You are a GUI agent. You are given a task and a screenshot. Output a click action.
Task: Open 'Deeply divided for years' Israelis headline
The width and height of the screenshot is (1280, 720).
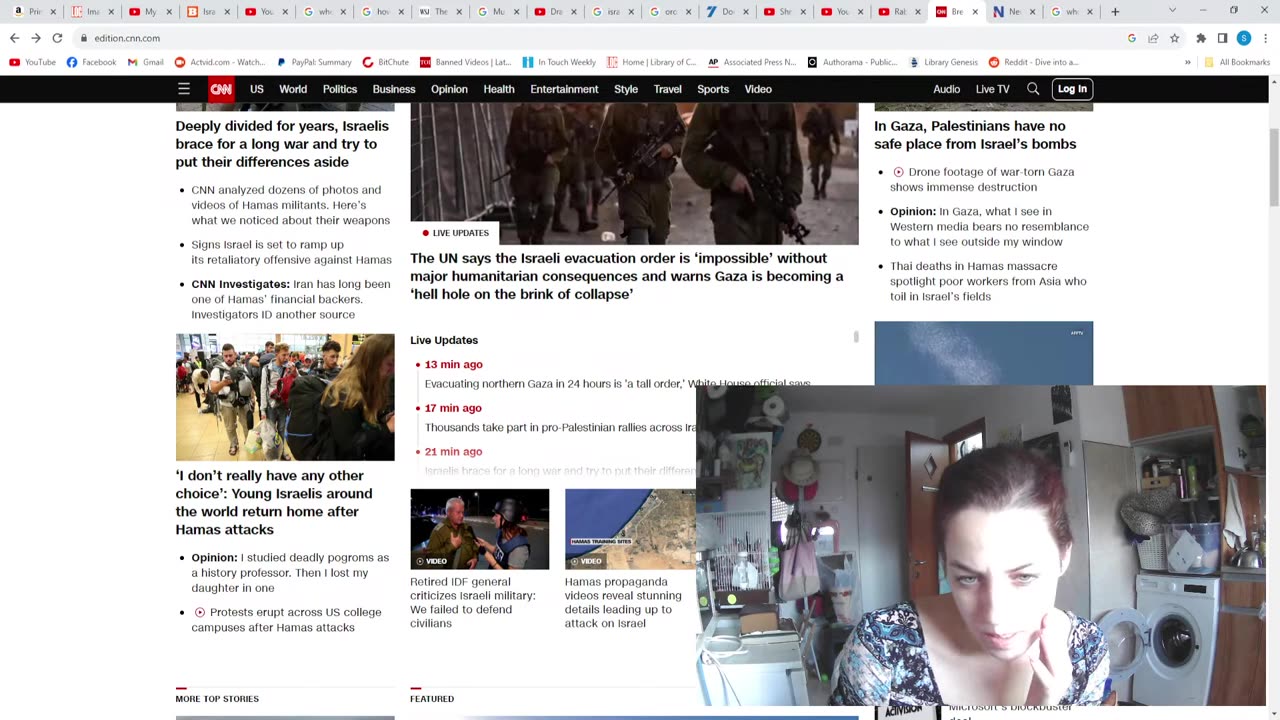[282, 144]
